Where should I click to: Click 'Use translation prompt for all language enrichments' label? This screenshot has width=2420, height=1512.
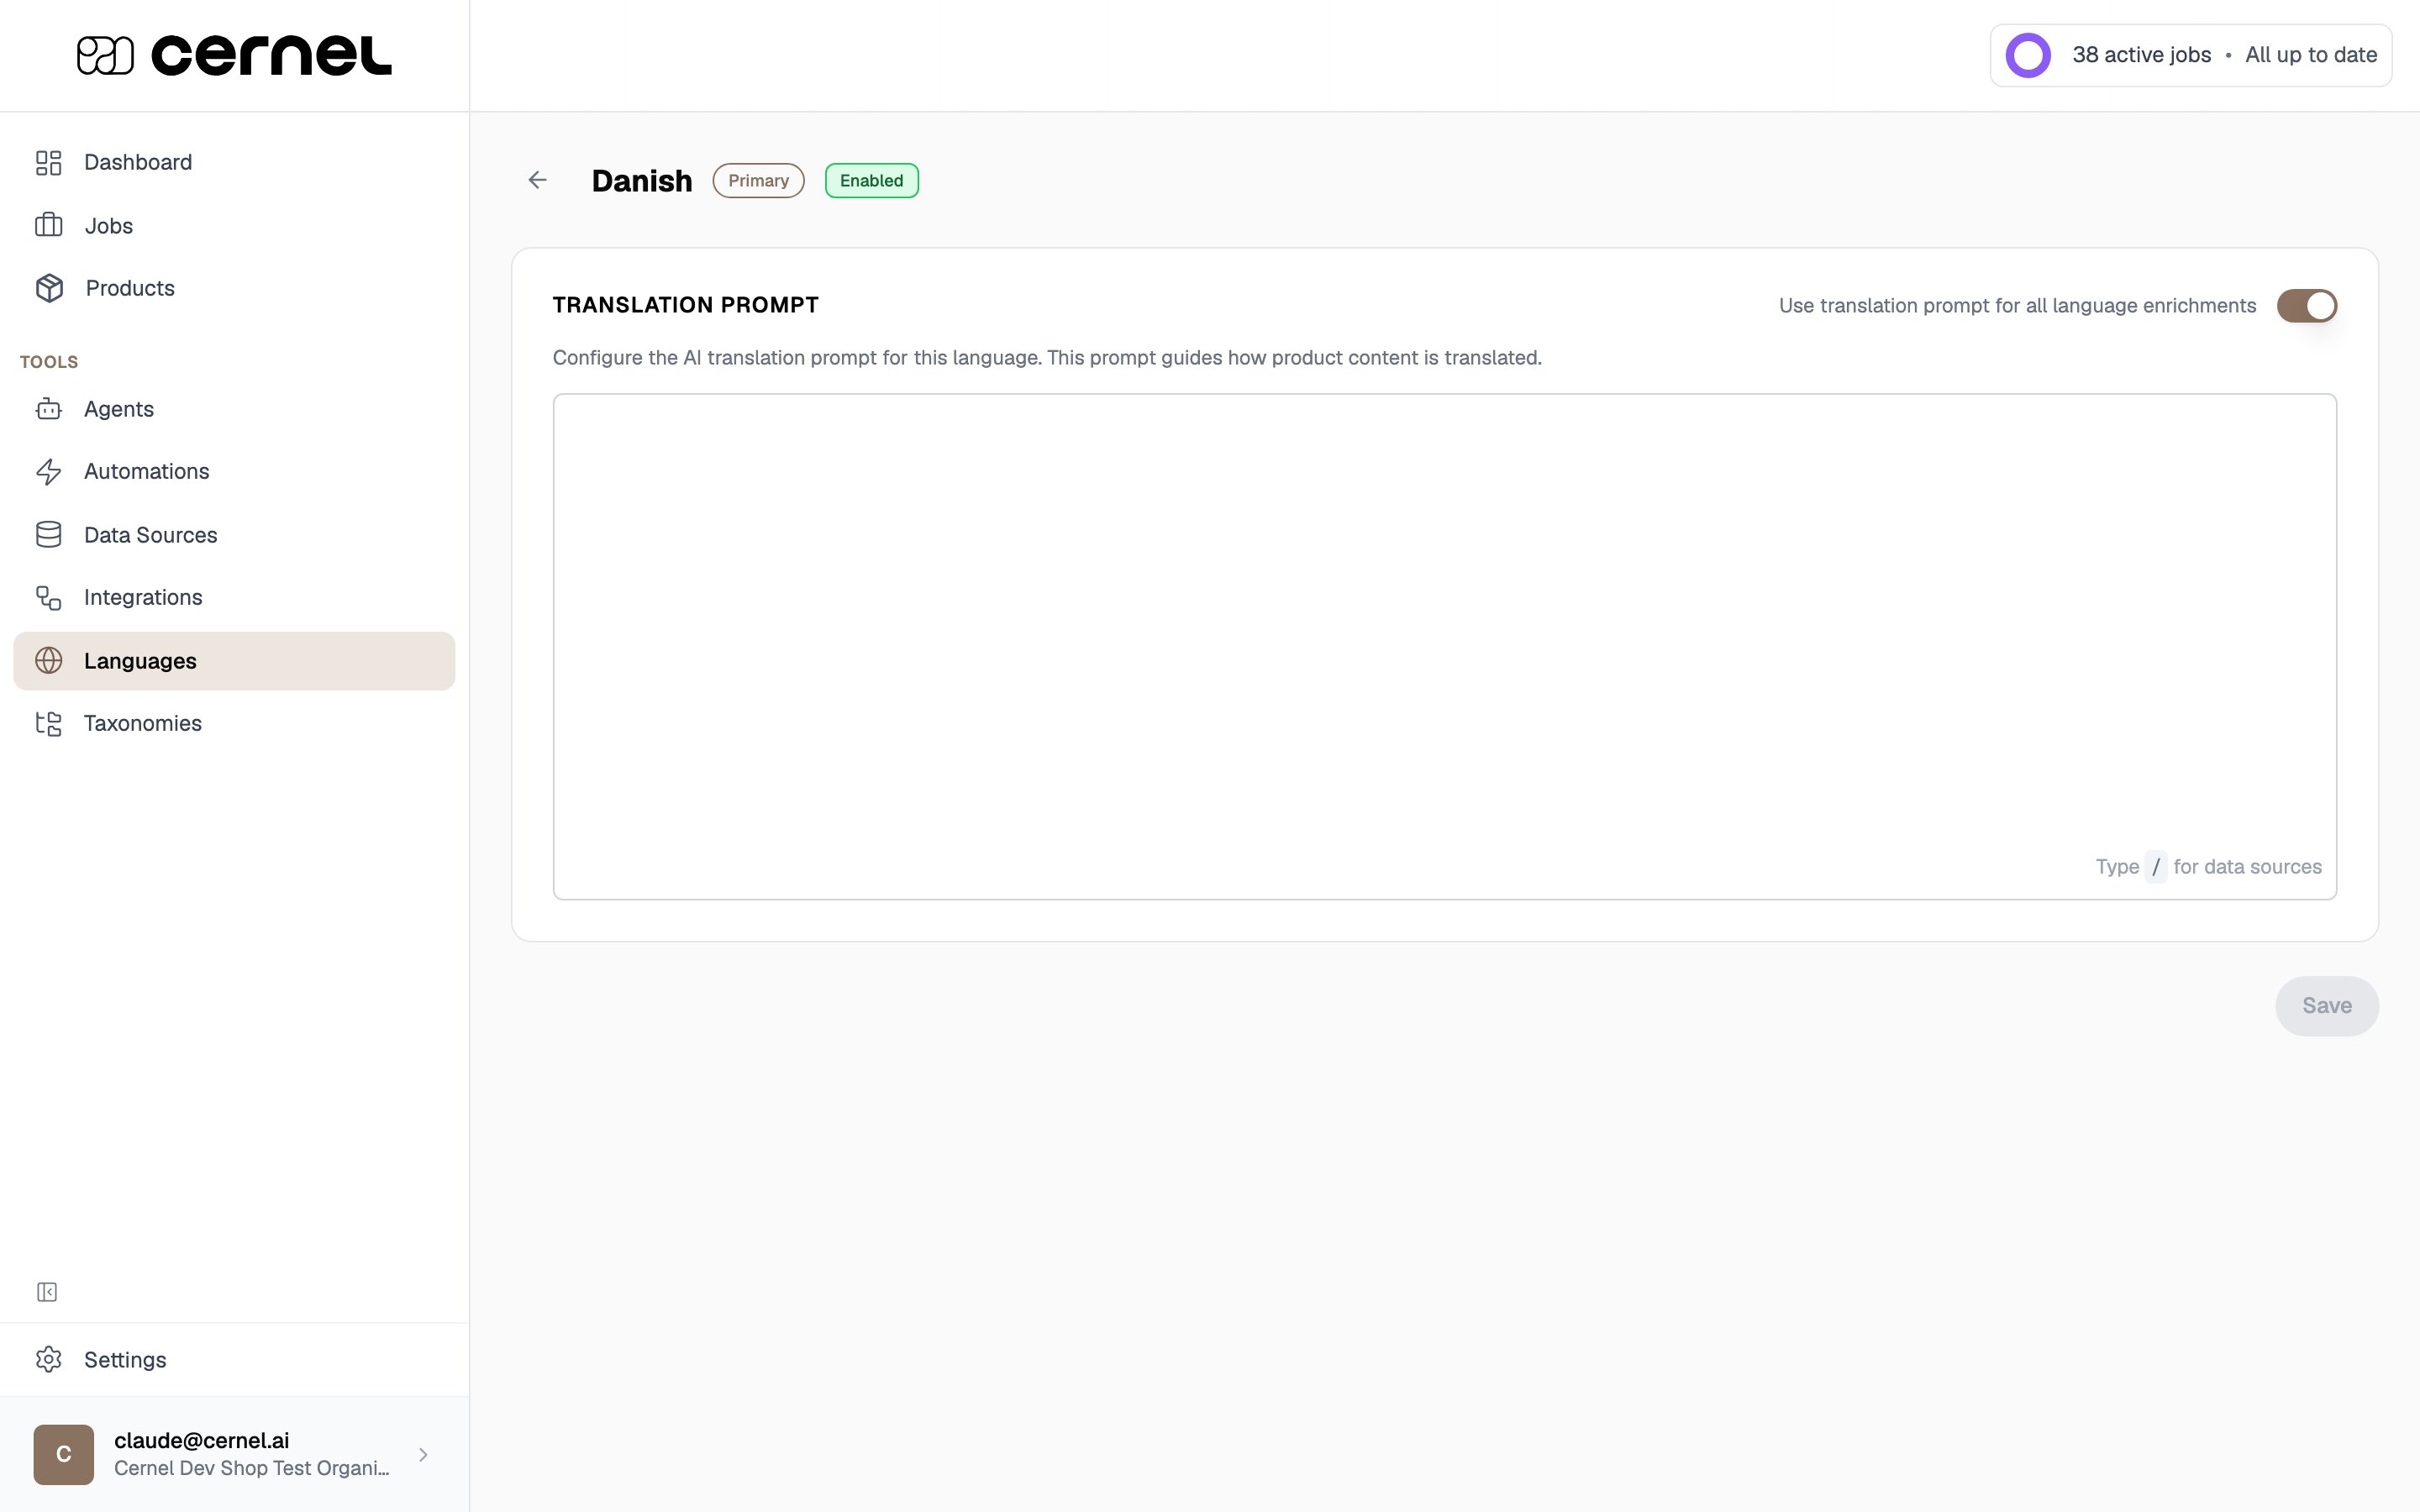pyautogui.click(x=2017, y=306)
